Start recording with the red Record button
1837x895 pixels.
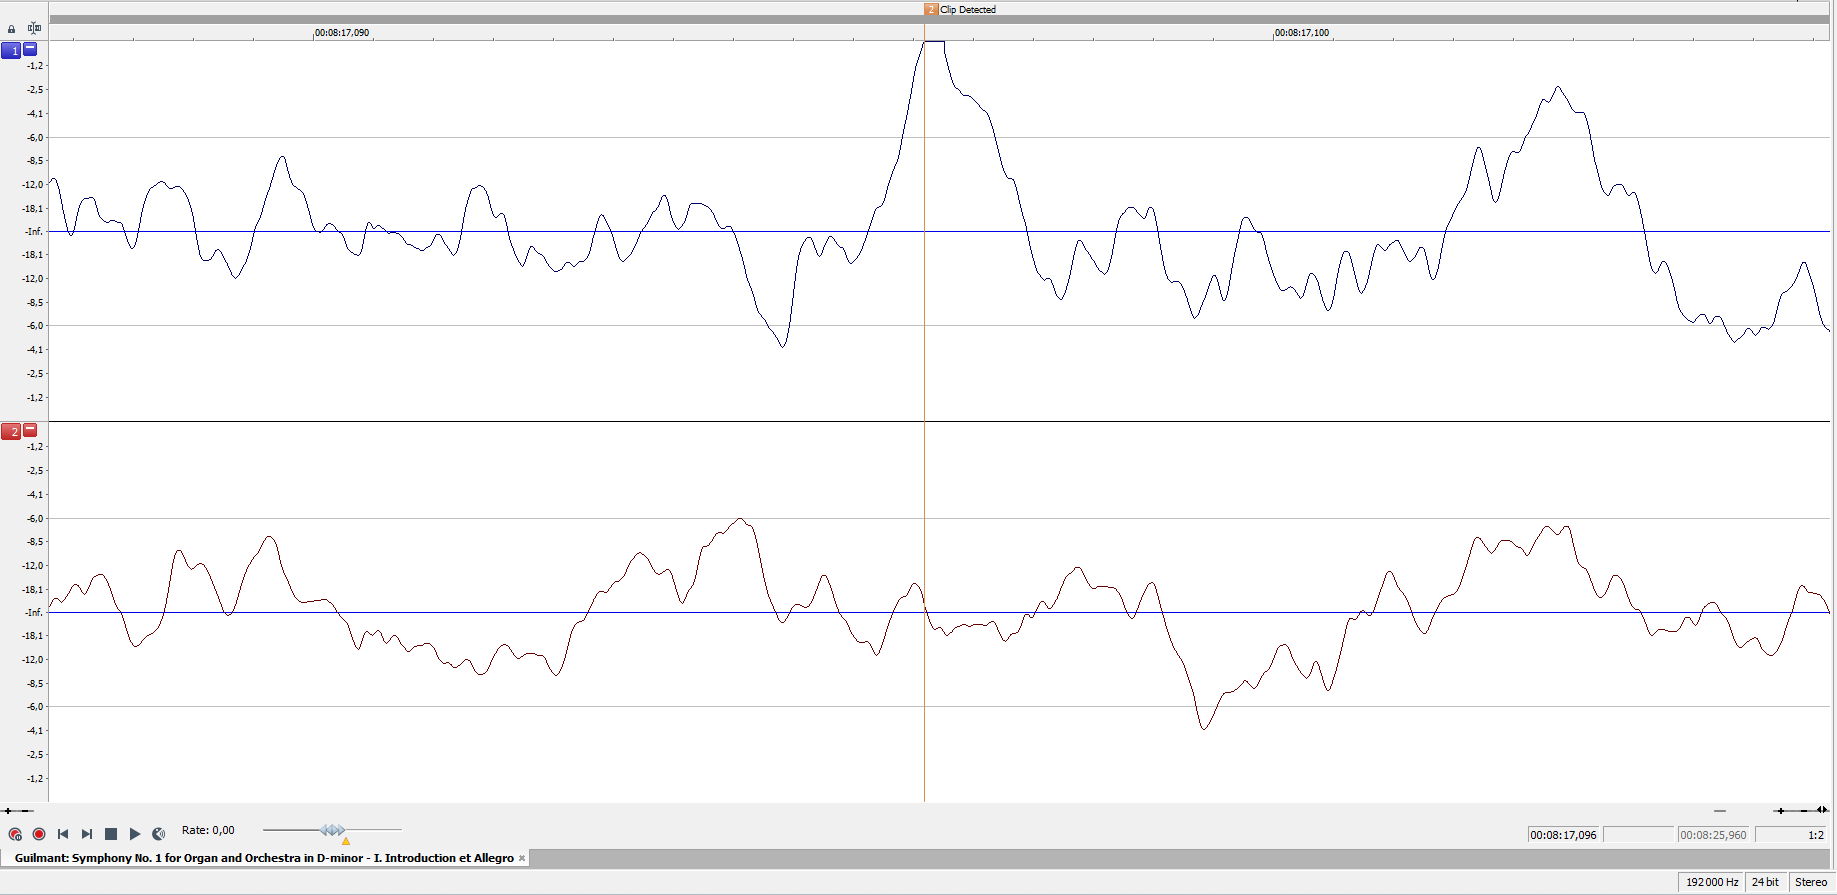39,834
